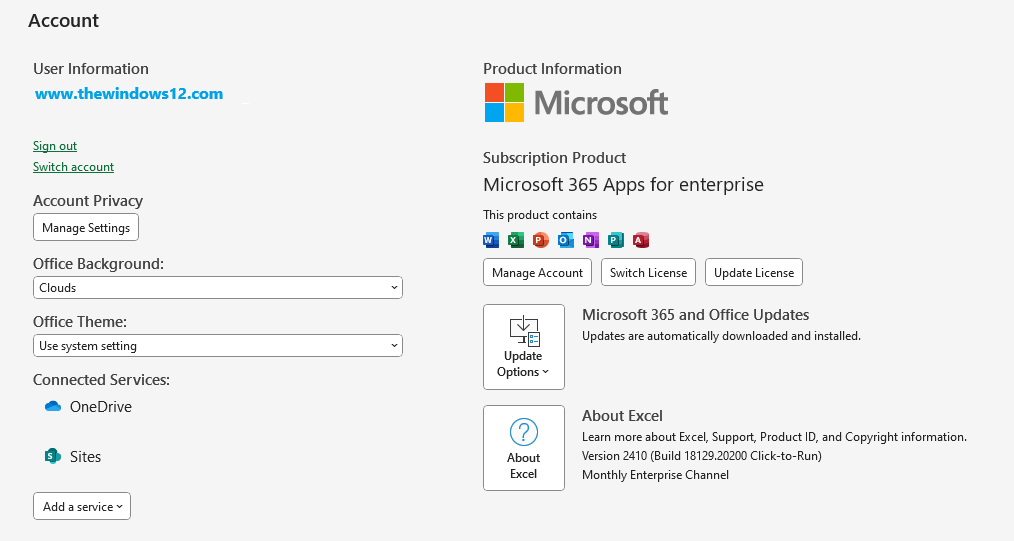Screen dimensions: 1014x541
Task: Open the Office Background dropdown
Action: click(218, 288)
